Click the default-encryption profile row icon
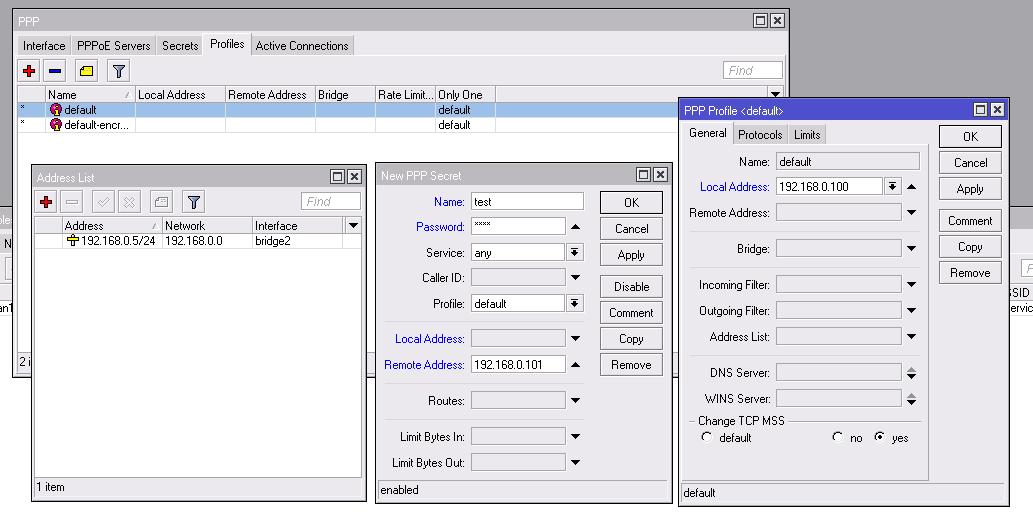Viewport: 1033px width, 521px height. coord(56,125)
